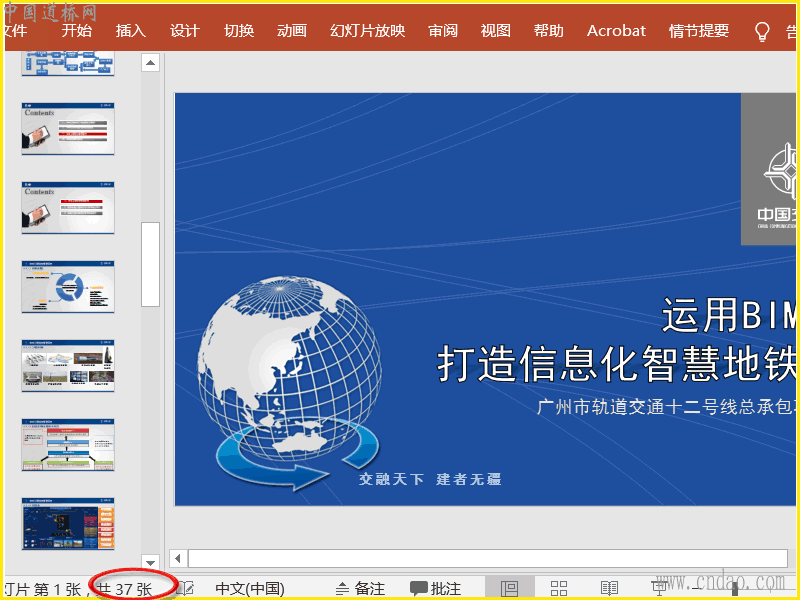The width and height of the screenshot is (800, 600).
Task: Click the Normal view icon in status bar
Action: click(x=509, y=588)
